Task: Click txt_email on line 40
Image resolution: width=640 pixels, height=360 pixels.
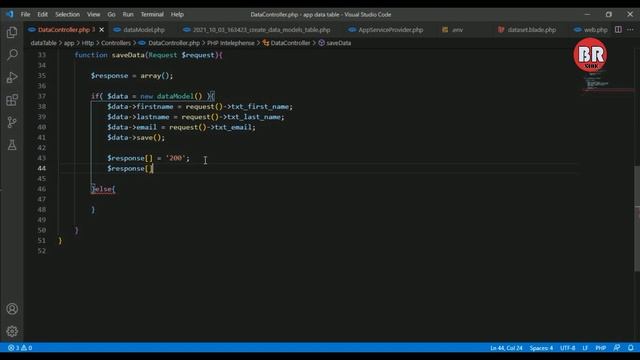Action: 233,127
